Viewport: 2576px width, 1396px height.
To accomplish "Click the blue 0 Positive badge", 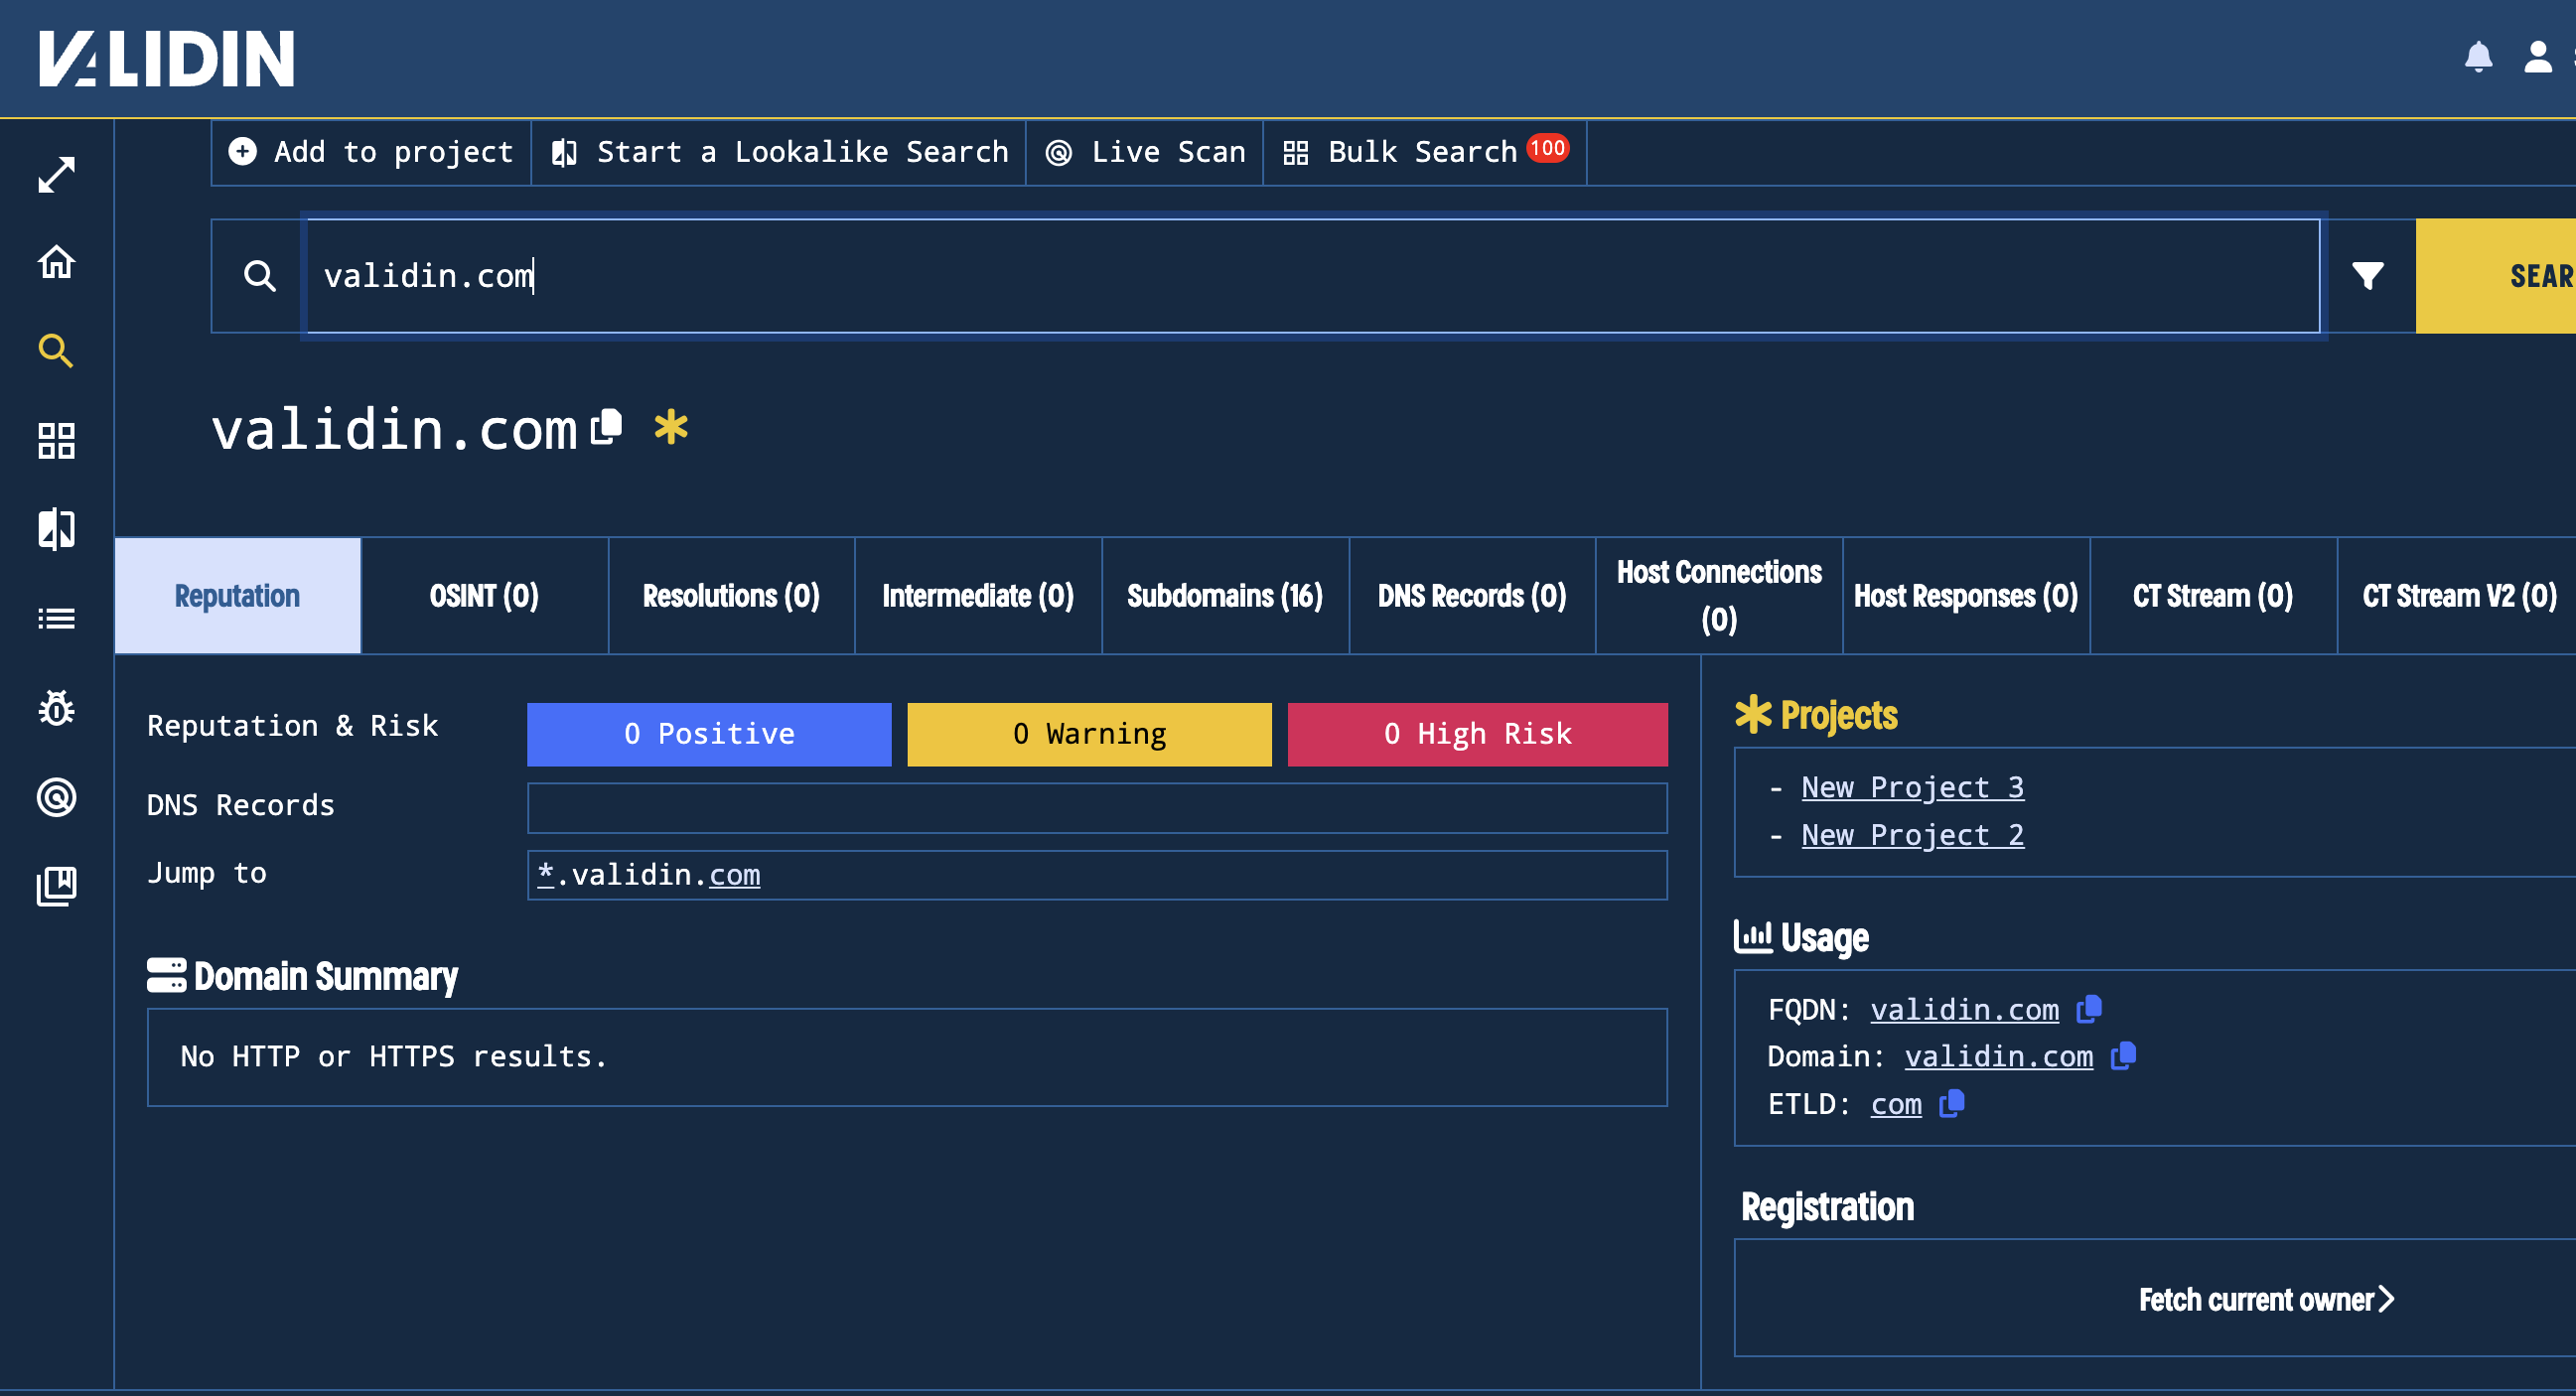I will (x=709, y=734).
